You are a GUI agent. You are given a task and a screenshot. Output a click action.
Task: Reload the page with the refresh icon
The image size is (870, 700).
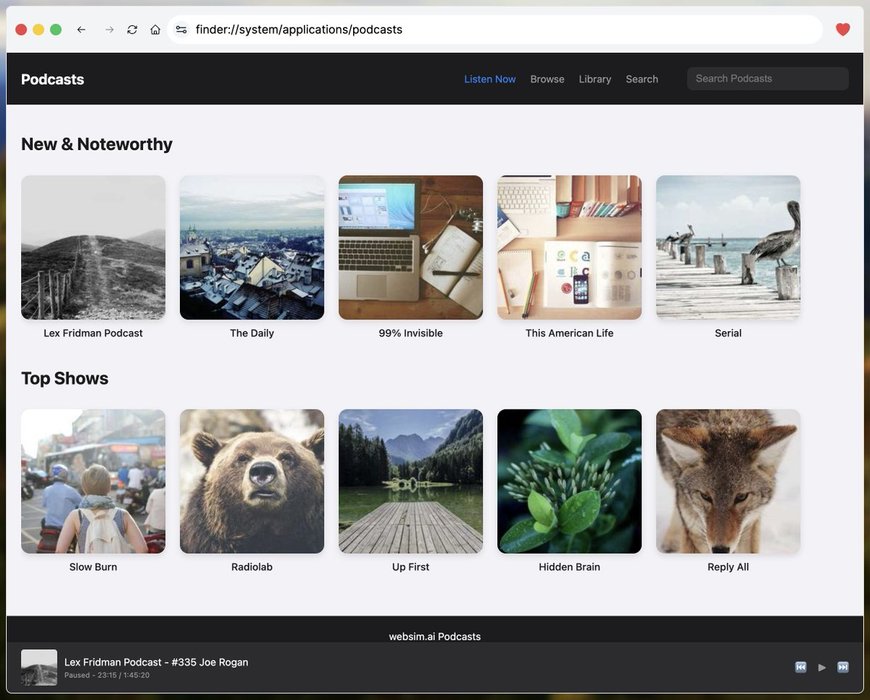coord(132,29)
